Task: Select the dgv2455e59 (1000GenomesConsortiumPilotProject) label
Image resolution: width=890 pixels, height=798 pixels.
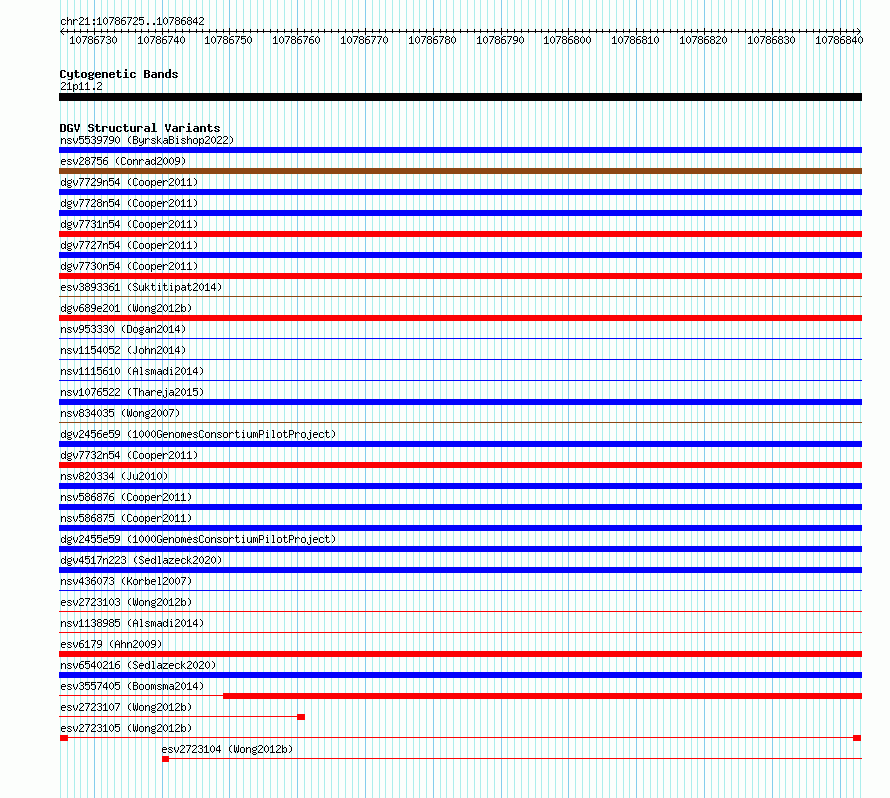Action: [198, 539]
